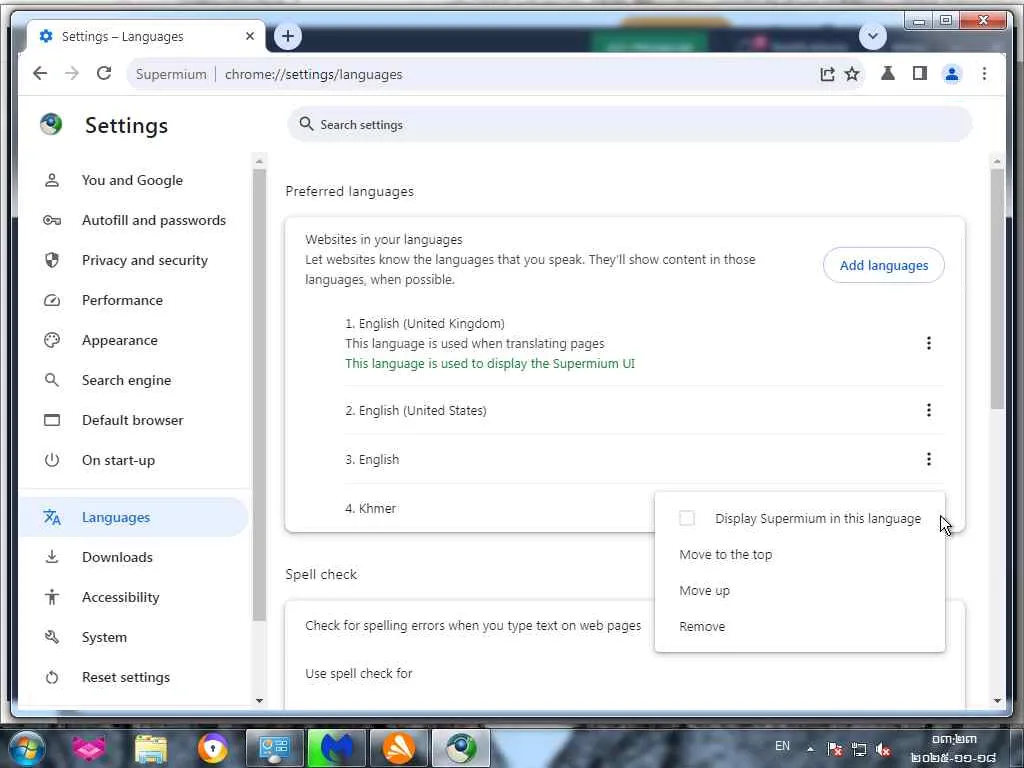Open a new tab with the plus button
The width and height of the screenshot is (1024, 768).
click(288, 36)
